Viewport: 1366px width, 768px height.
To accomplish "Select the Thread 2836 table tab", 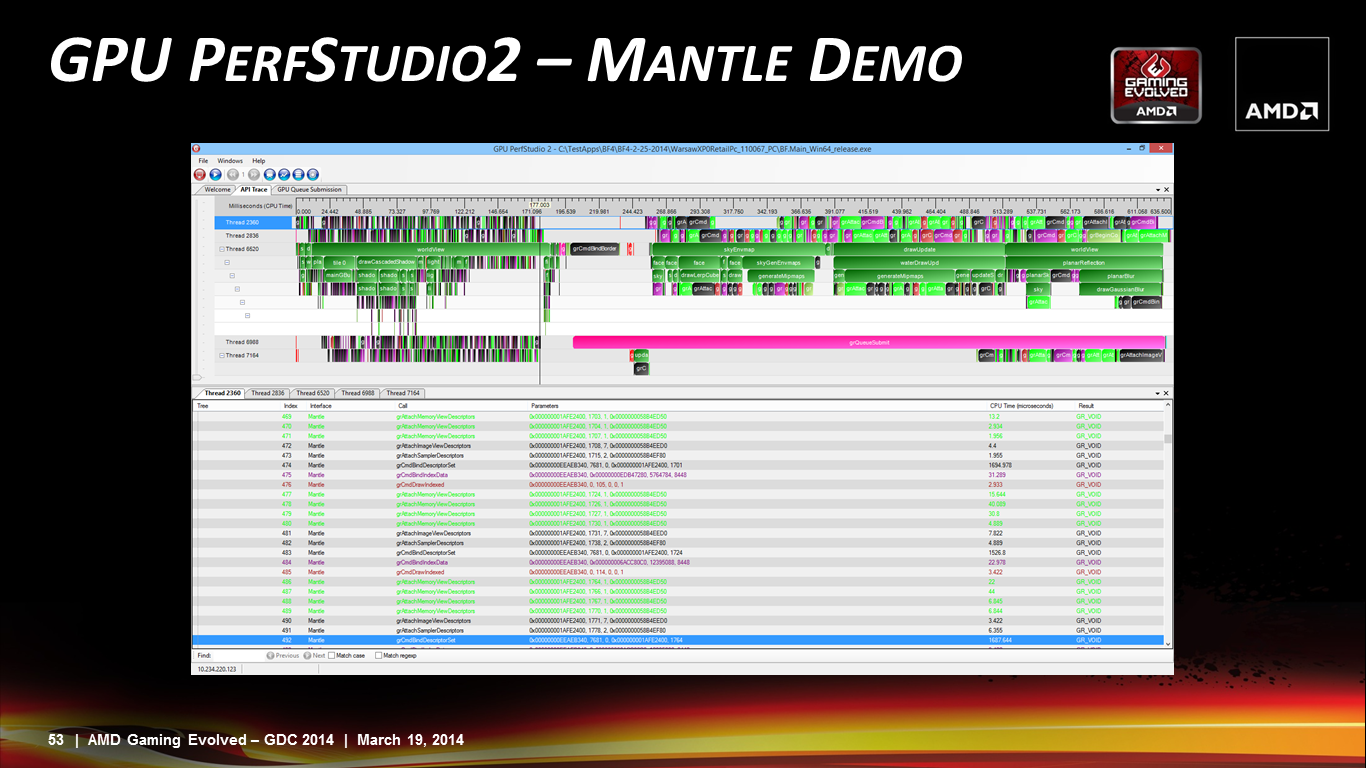I will coord(267,393).
